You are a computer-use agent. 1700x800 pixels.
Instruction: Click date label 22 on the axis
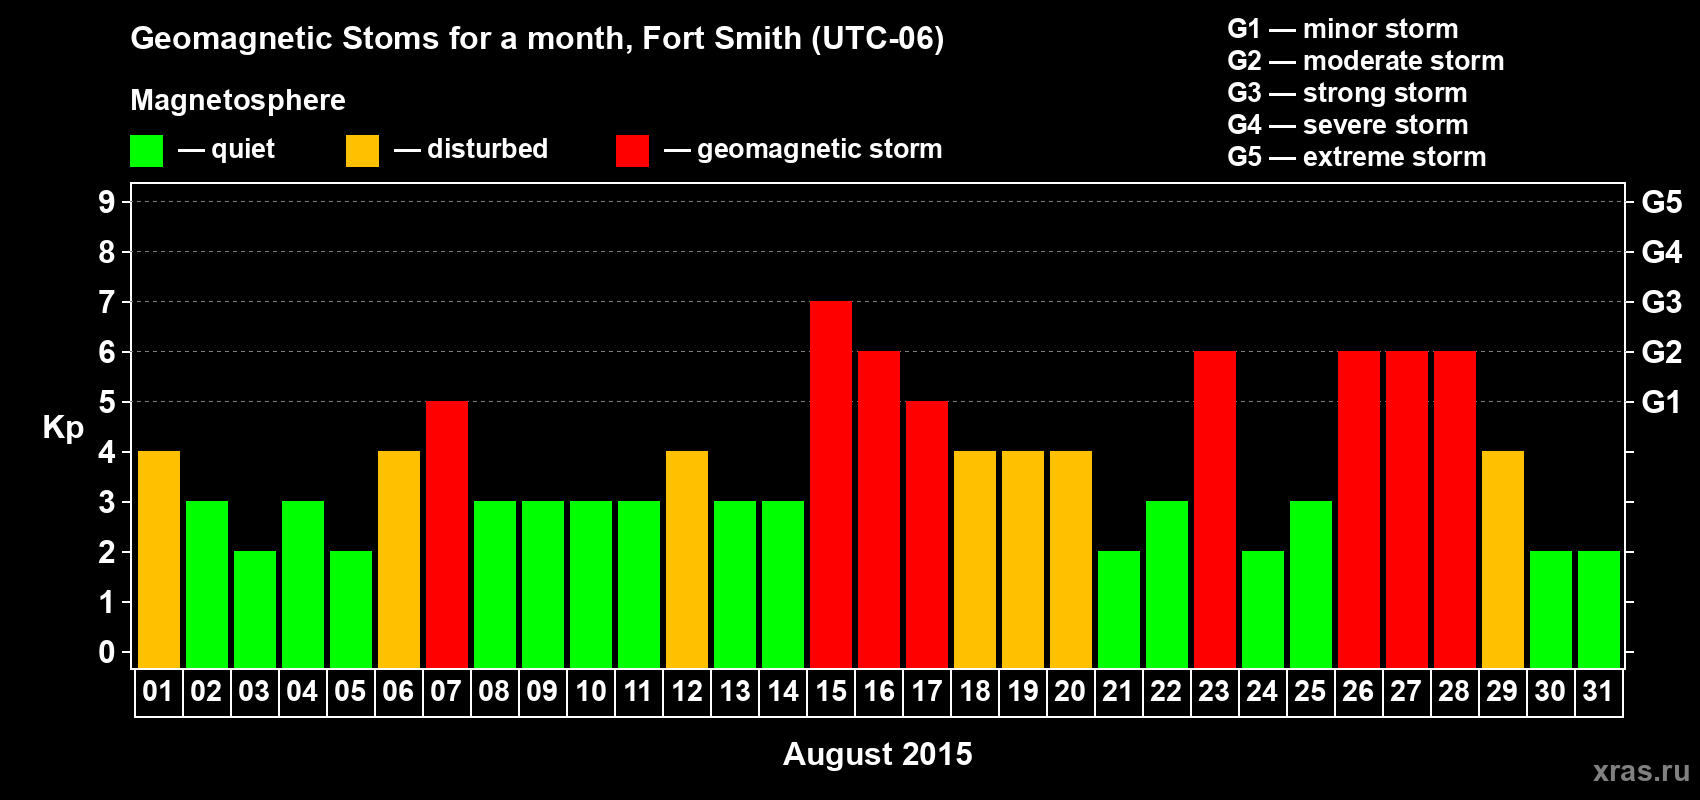click(x=1166, y=692)
